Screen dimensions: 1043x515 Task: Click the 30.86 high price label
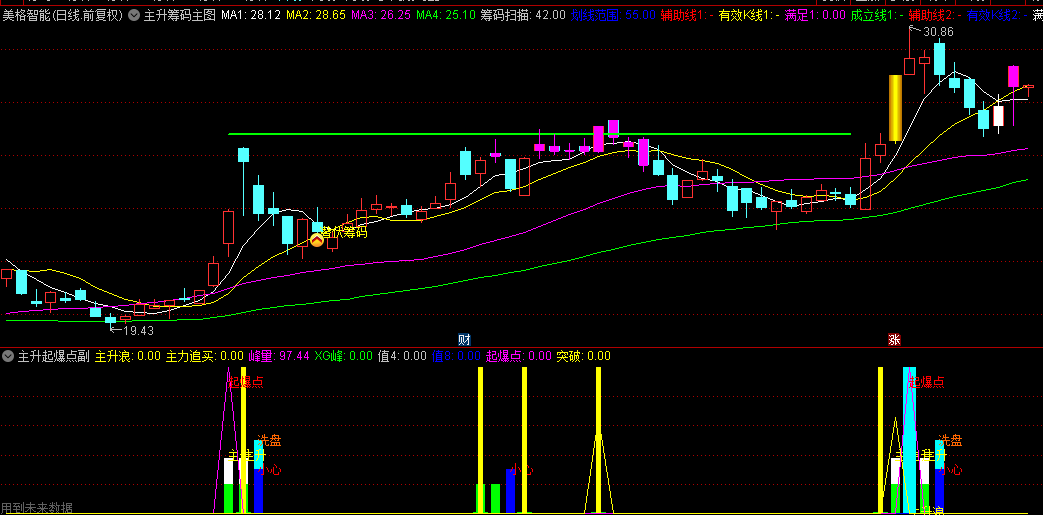point(938,32)
